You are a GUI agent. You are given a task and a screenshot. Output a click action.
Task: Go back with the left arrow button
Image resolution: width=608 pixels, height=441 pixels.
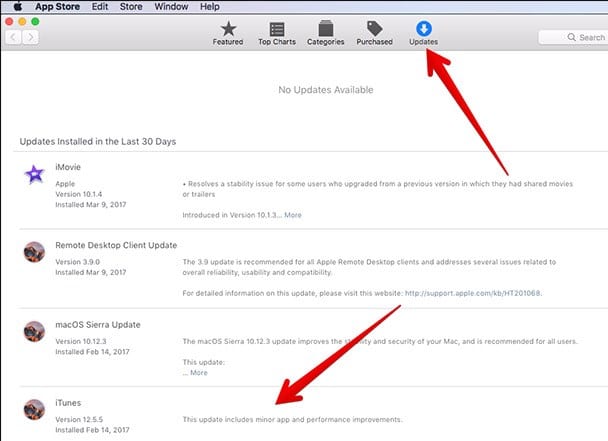(13, 37)
